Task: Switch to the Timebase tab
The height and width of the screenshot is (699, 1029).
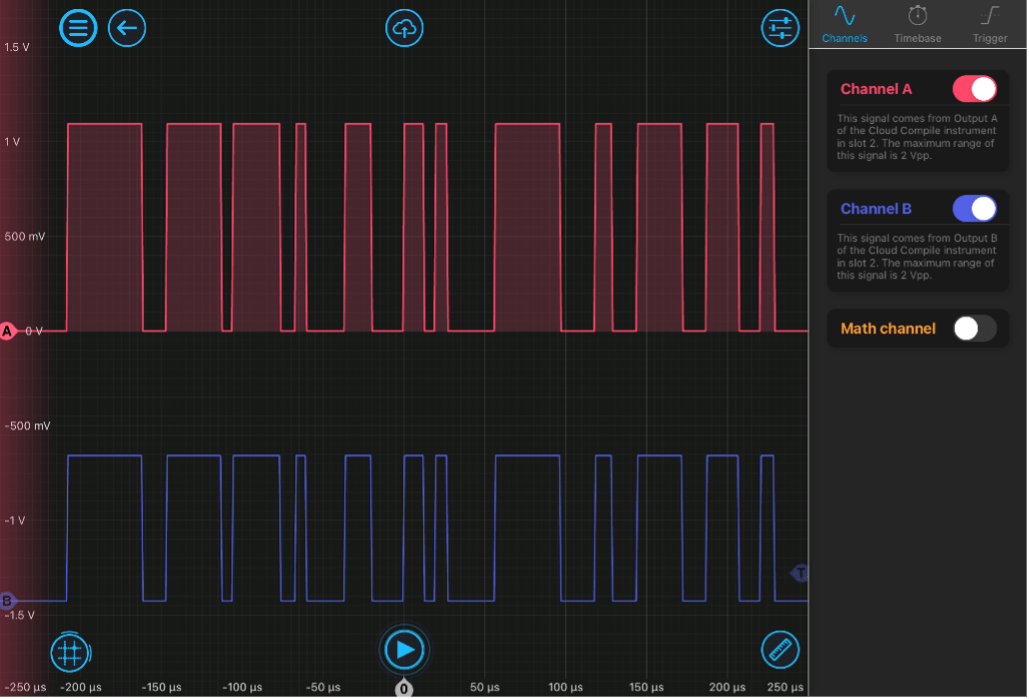Action: click(917, 38)
